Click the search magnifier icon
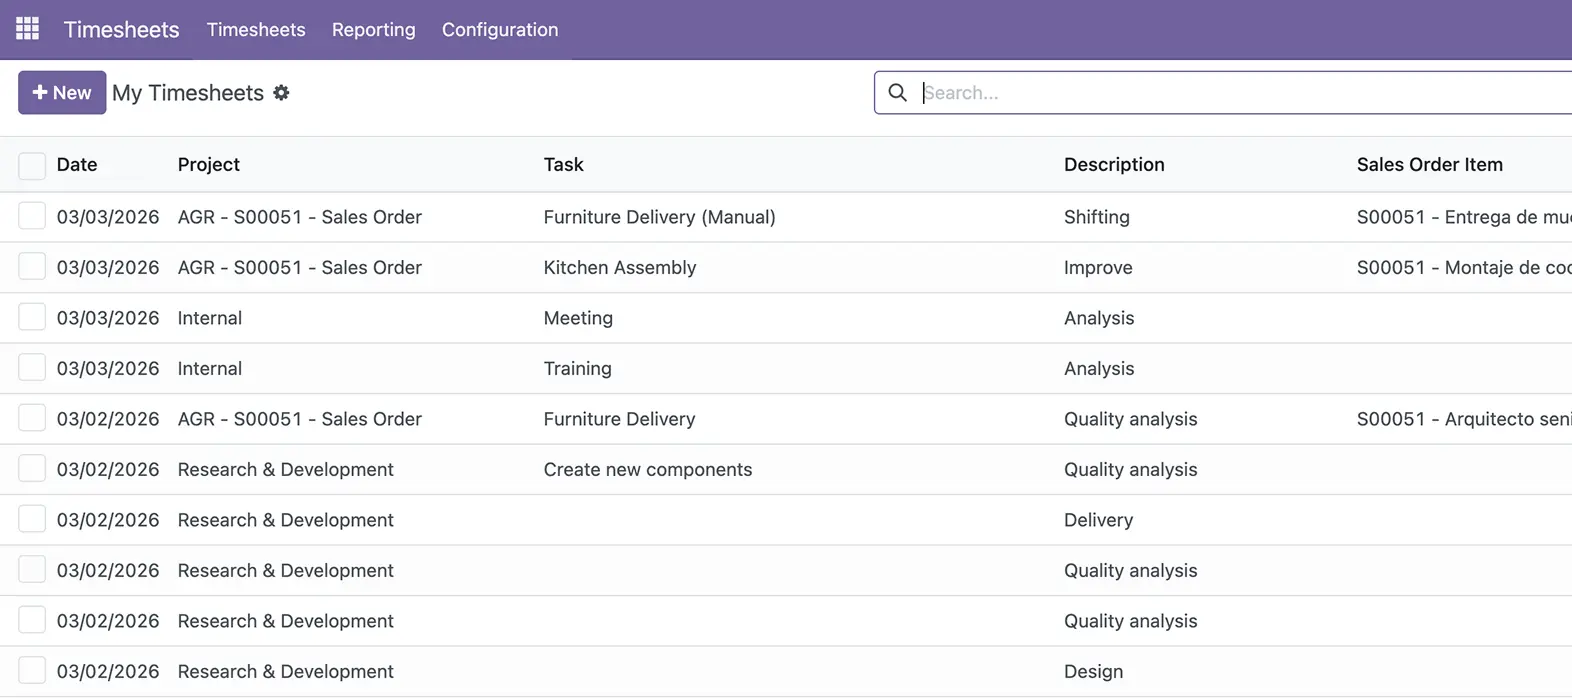 tap(897, 93)
